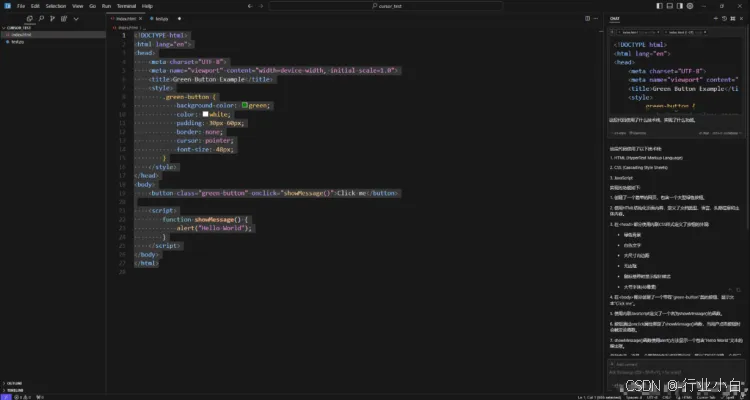
Task: Open chat panel layout options icon
Action: (732, 19)
